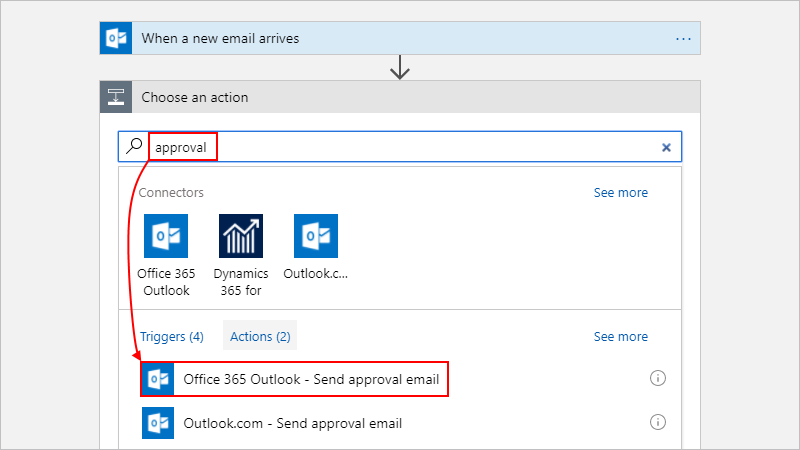This screenshot has height=450, width=800.
Task: Click the Choose an action header bar
Action: 400,97
